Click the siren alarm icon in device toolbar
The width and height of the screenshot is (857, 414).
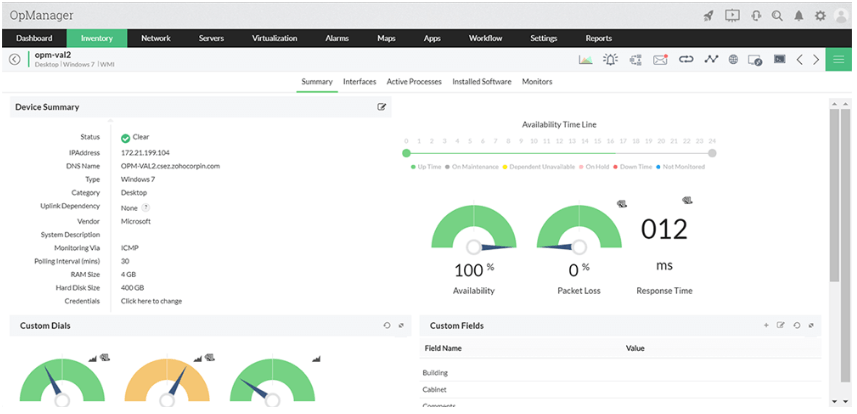[610, 60]
